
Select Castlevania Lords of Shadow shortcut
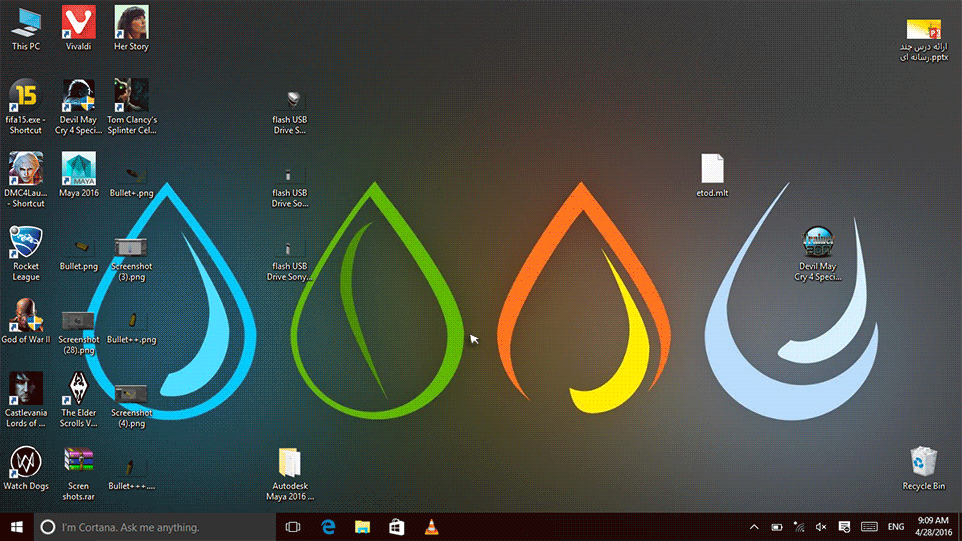tap(26, 399)
